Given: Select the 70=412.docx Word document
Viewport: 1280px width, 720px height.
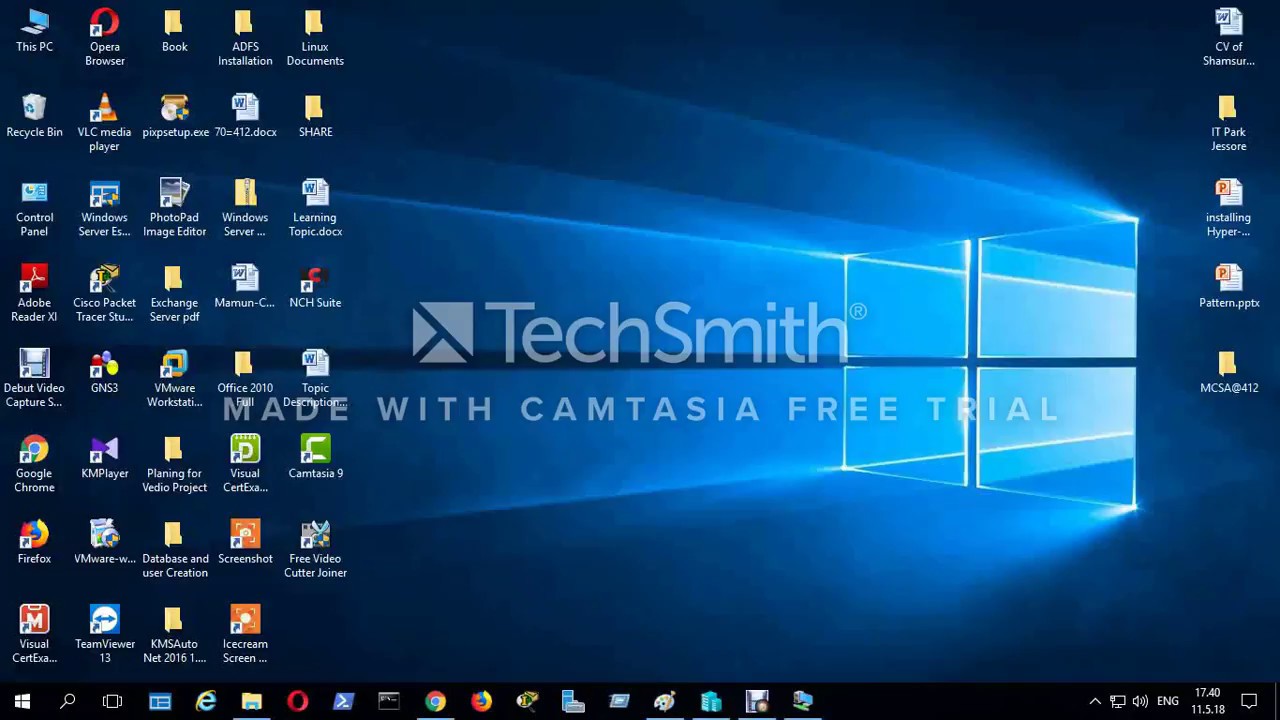Looking at the screenshot, I should click(x=245, y=116).
